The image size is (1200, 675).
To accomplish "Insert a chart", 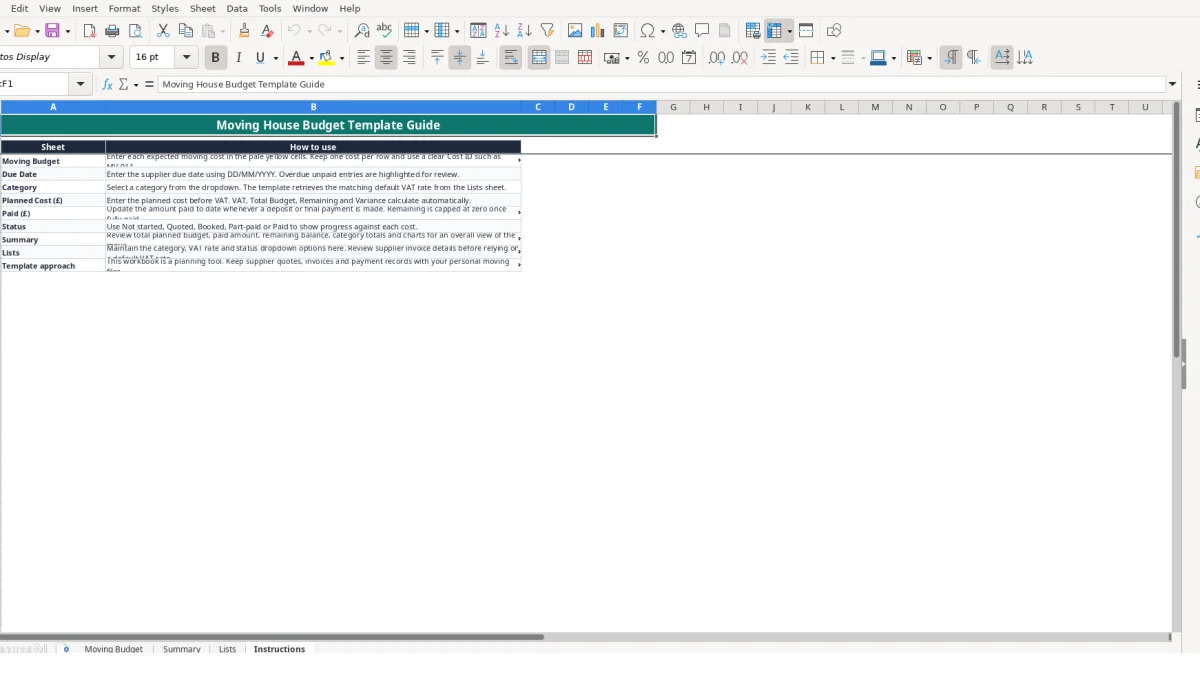I will (598, 31).
